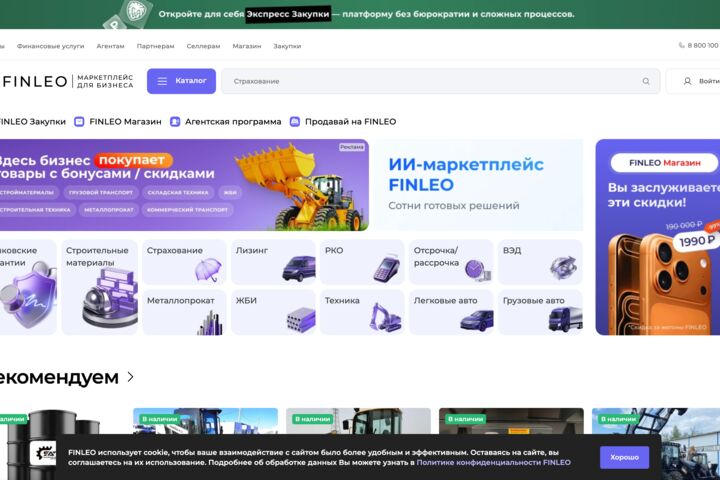
Task: Open Страхование category with umbrella icon
Action: click(x=184, y=262)
